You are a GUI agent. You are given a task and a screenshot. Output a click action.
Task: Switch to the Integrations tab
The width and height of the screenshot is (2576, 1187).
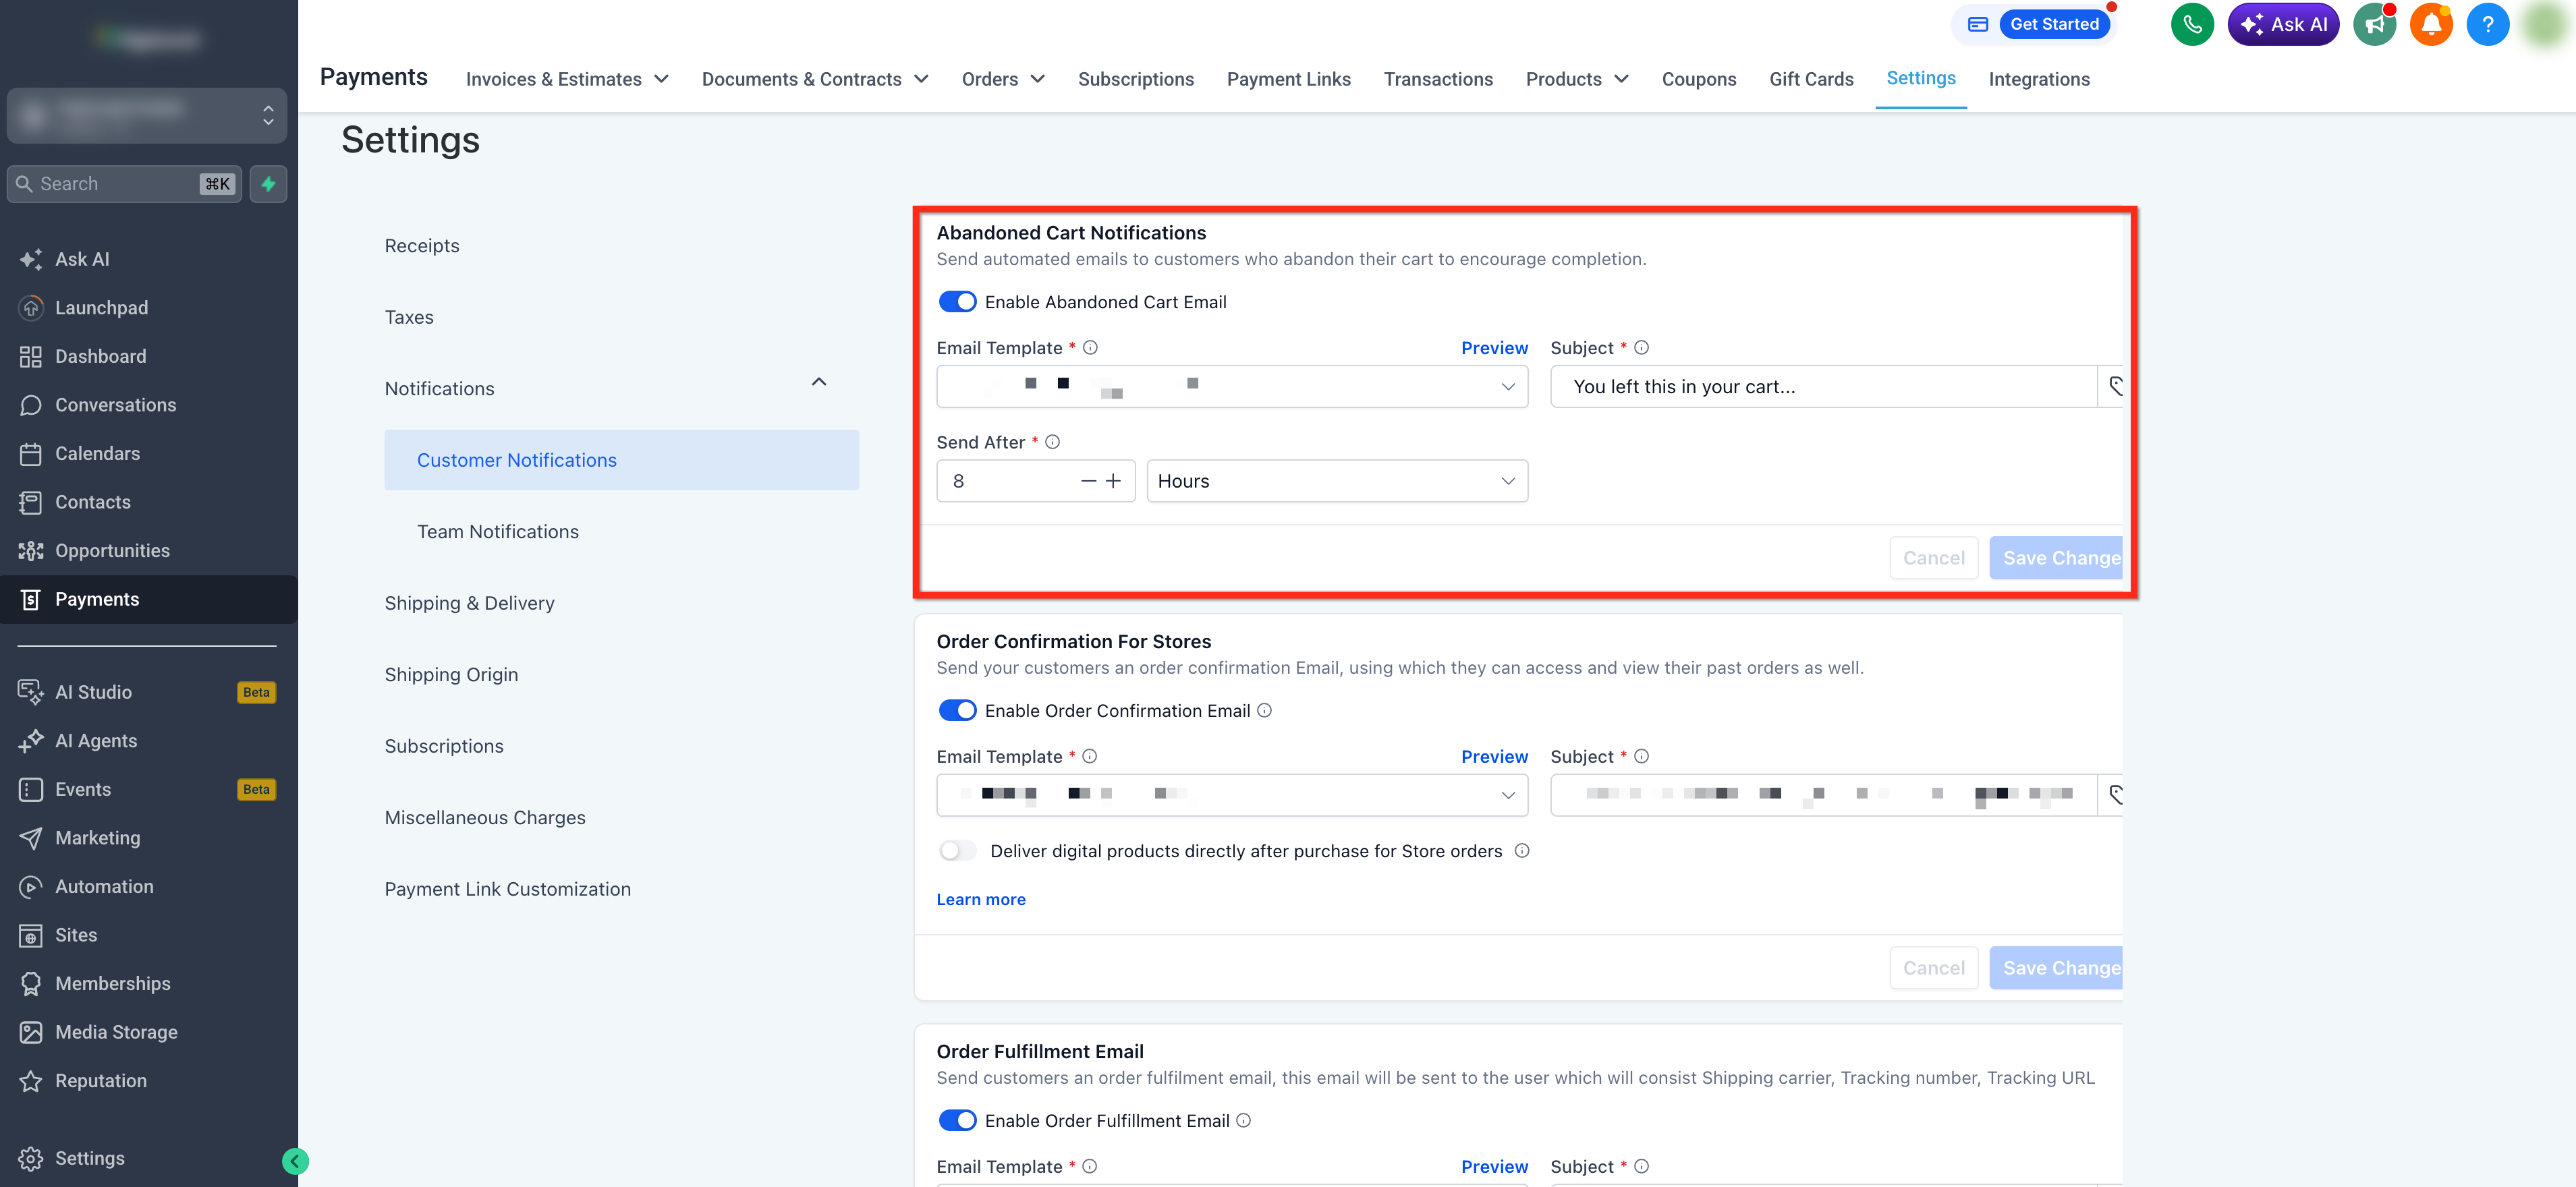click(2039, 79)
